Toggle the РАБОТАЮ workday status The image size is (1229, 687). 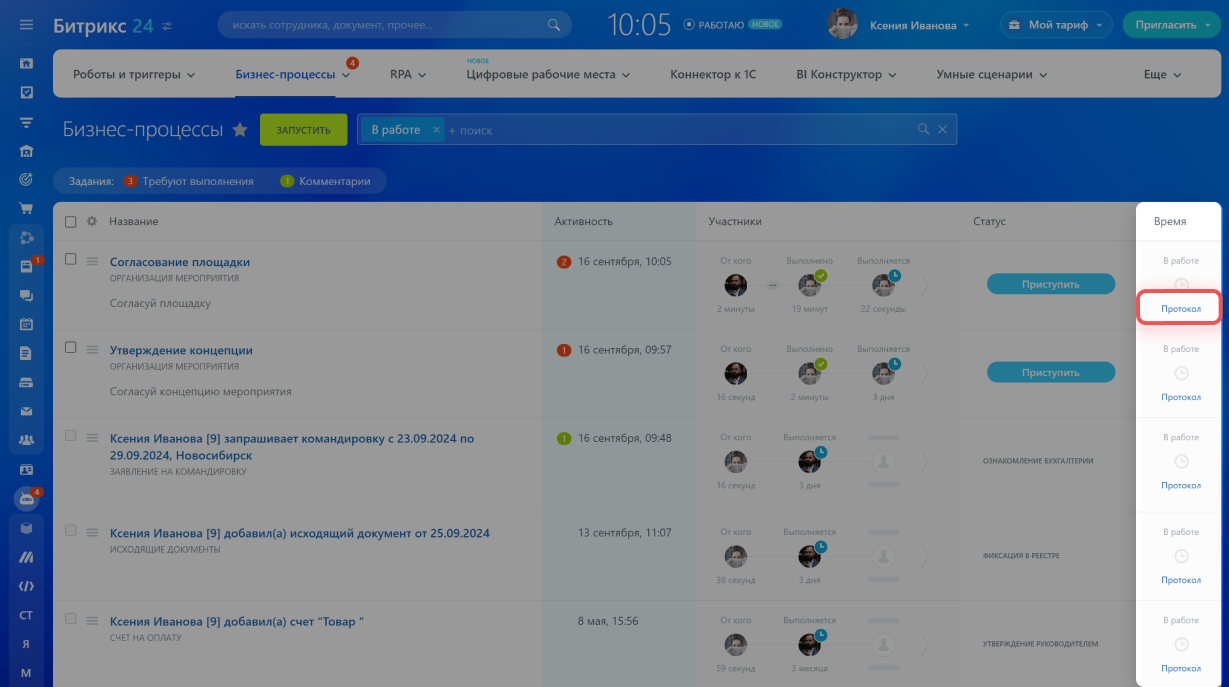point(719,25)
